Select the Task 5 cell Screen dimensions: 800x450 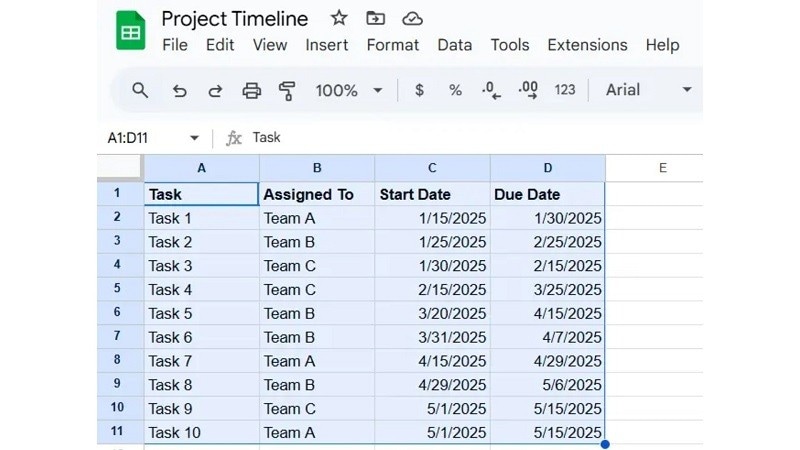coord(202,313)
